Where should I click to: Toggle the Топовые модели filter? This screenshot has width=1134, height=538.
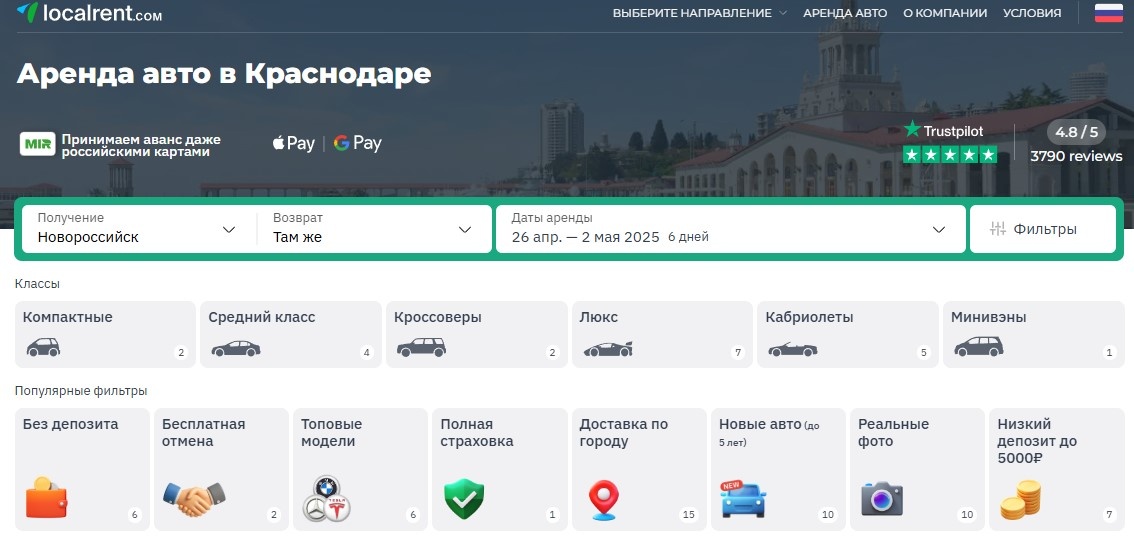(360, 469)
